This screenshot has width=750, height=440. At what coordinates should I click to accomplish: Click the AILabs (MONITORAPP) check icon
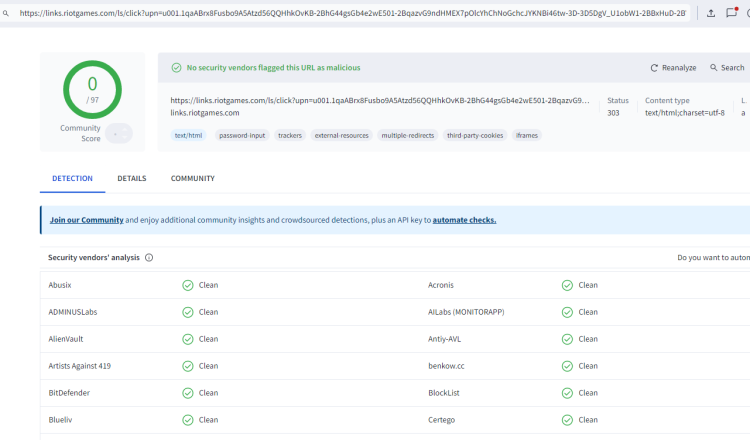pyautogui.click(x=567, y=312)
